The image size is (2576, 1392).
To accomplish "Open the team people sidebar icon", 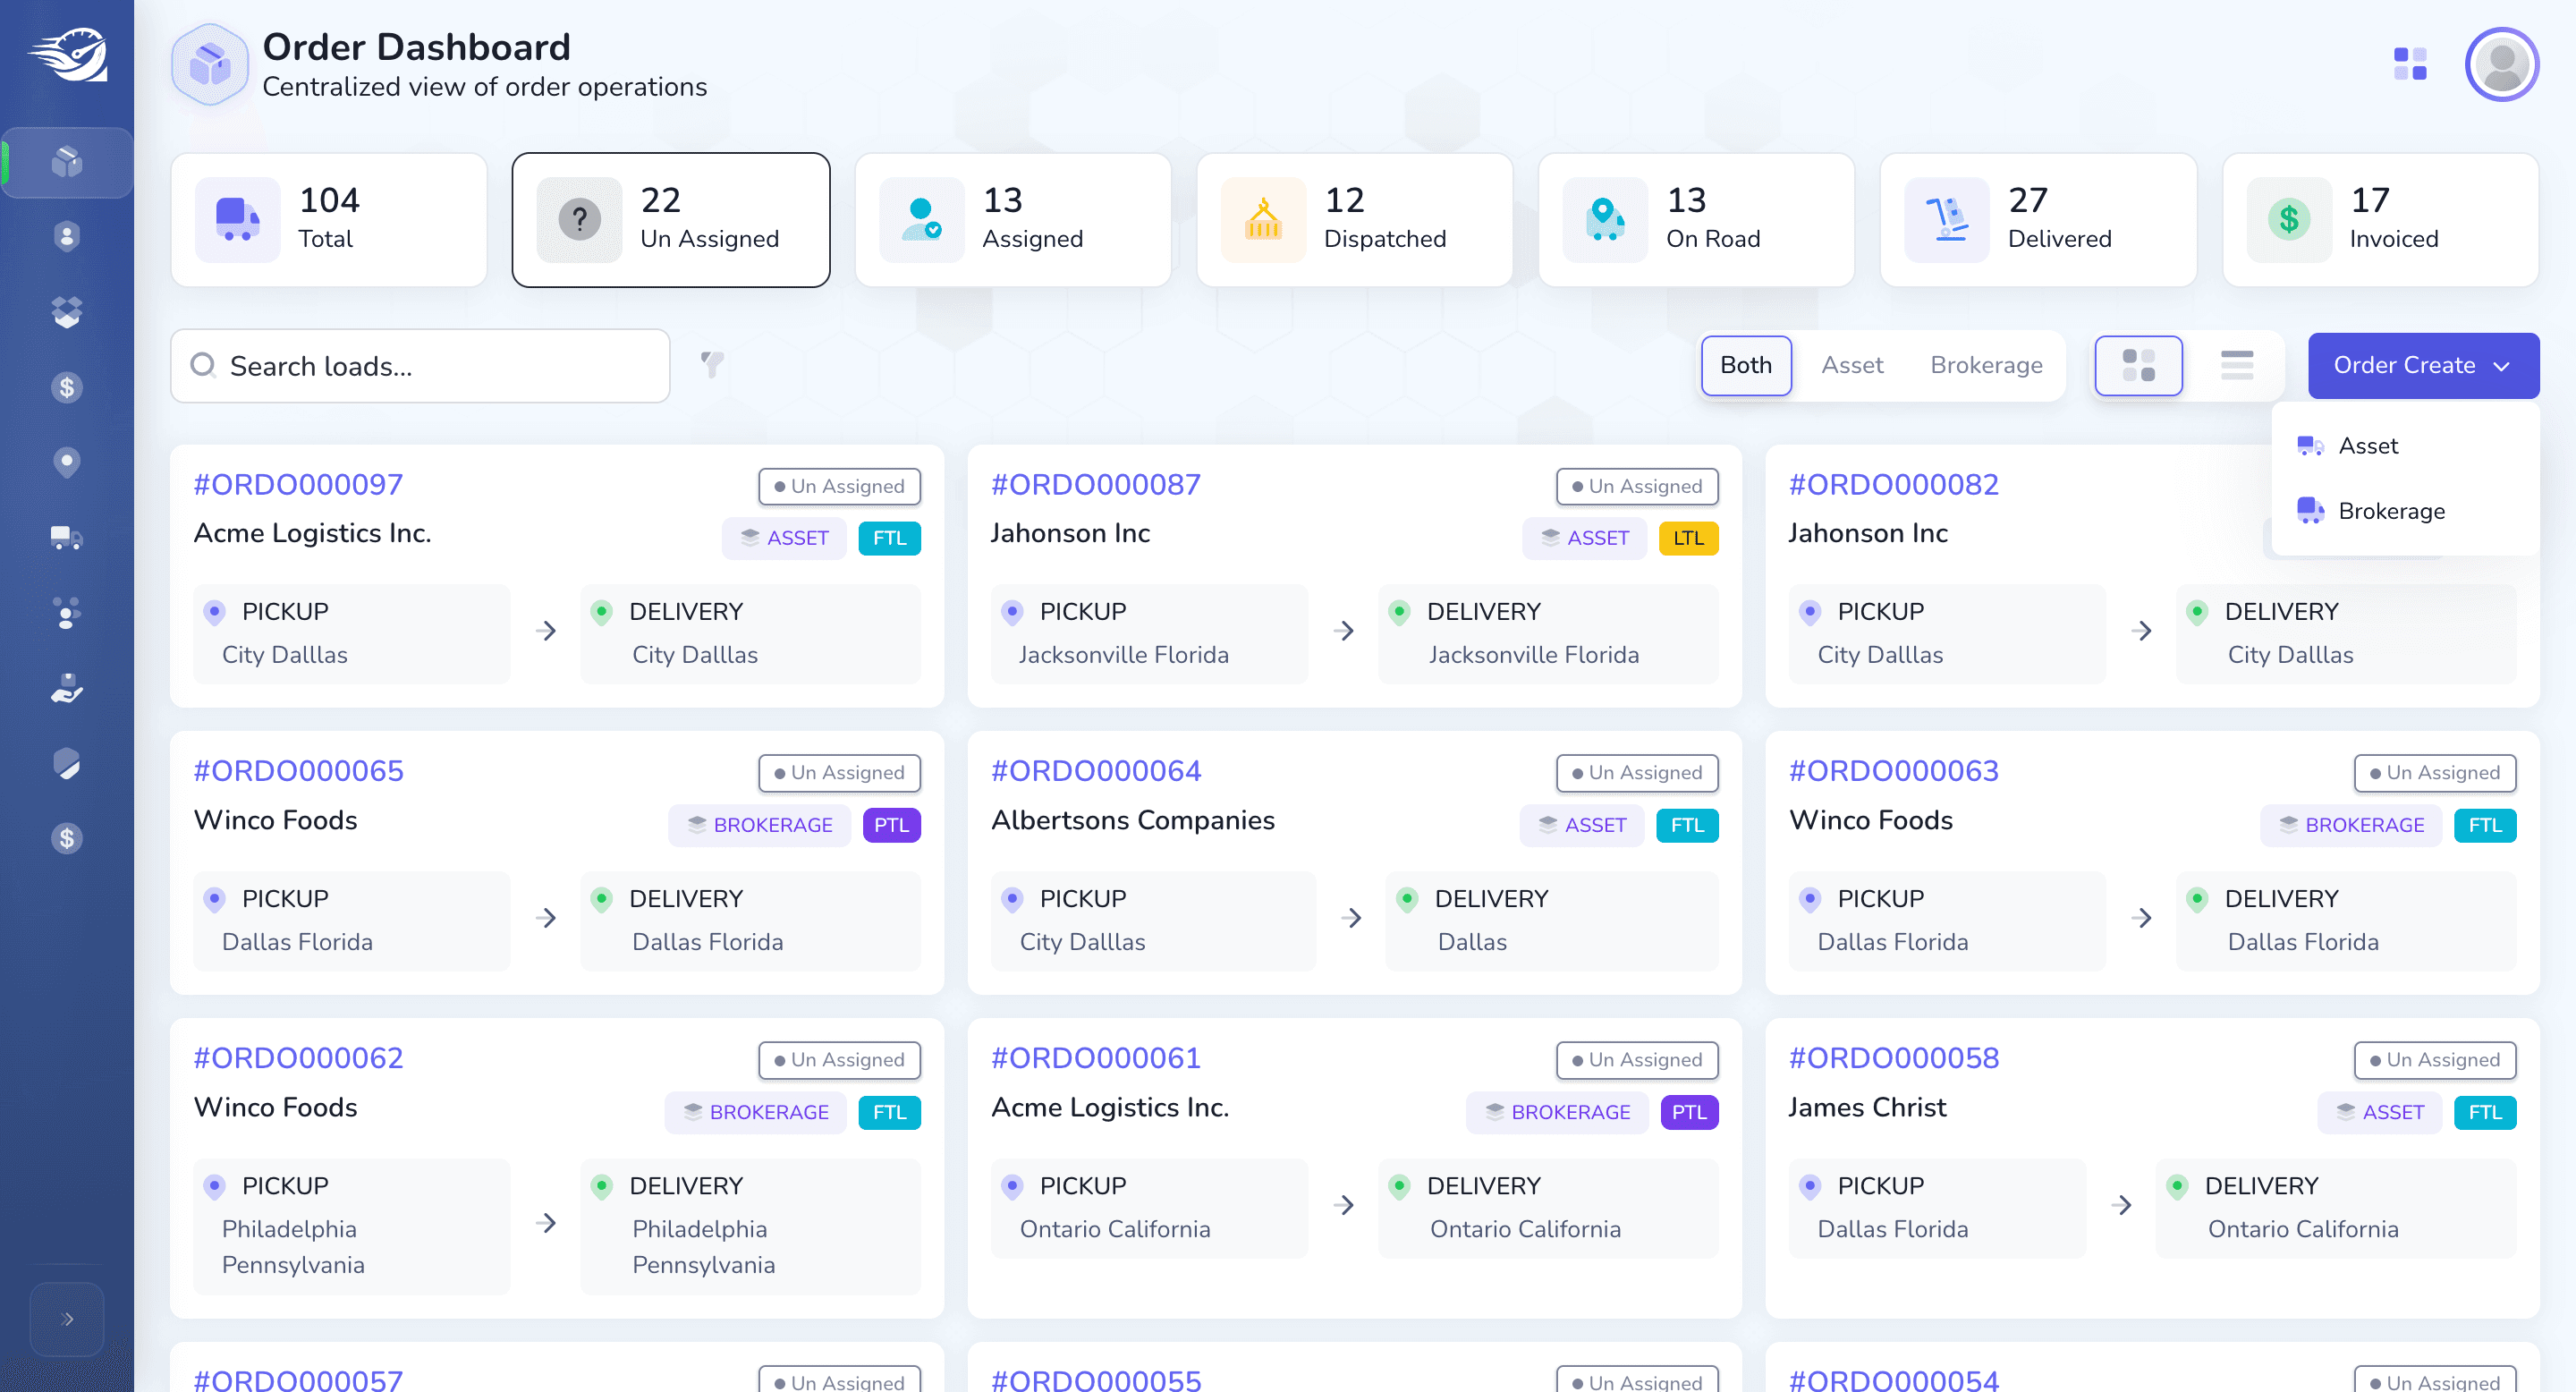I will (67, 613).
